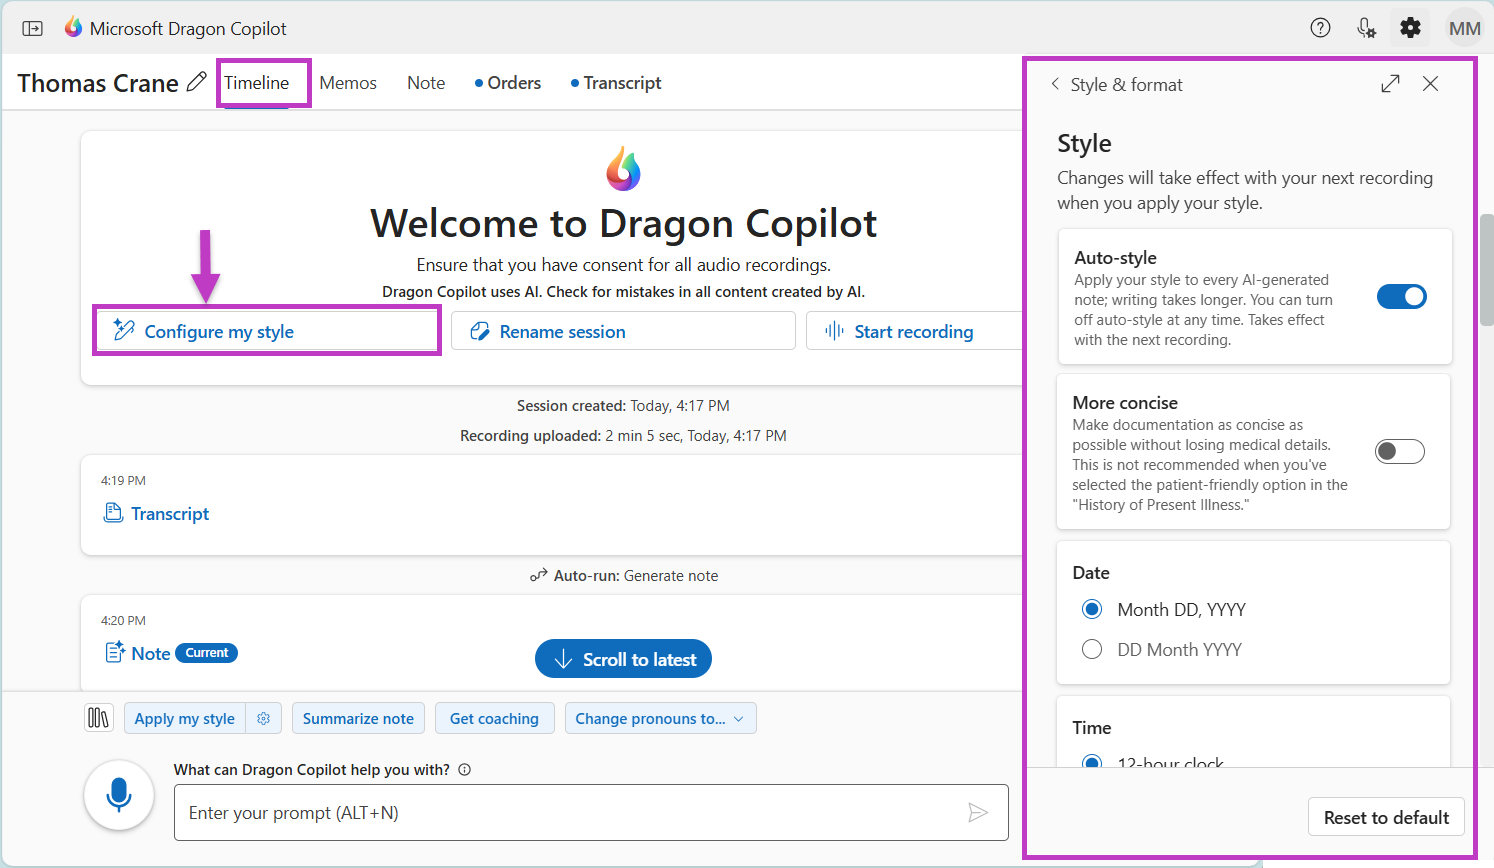The height and width of the screenshot is (868, 1494).
Task: Click the style panel vertical scrollbar
Action: click(1486, 269)
